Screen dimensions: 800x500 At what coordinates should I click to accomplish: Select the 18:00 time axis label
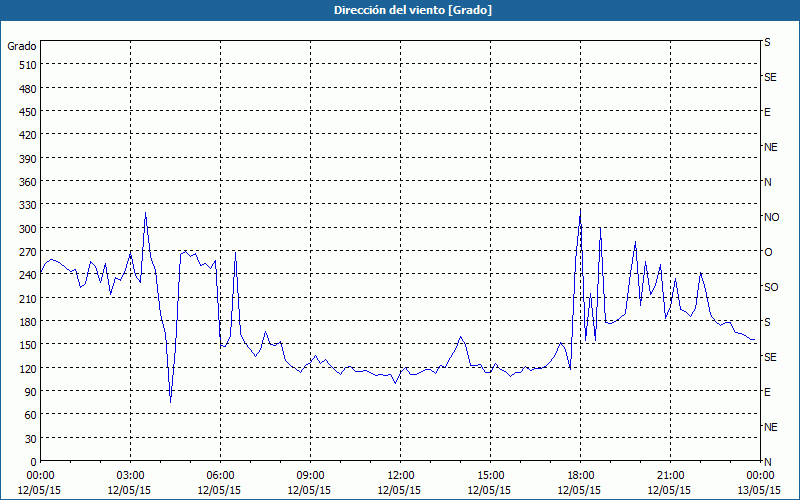581,476
